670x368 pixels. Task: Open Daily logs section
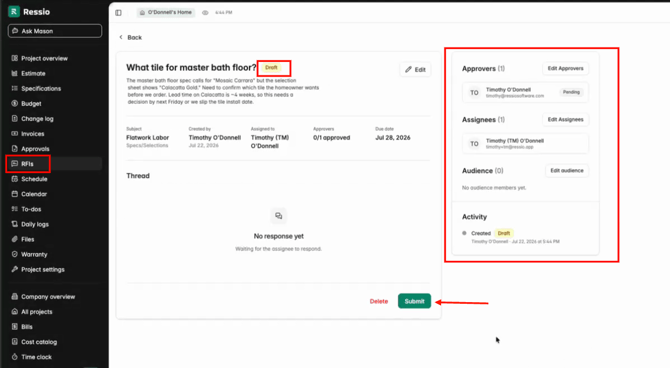tap(35, 224)
